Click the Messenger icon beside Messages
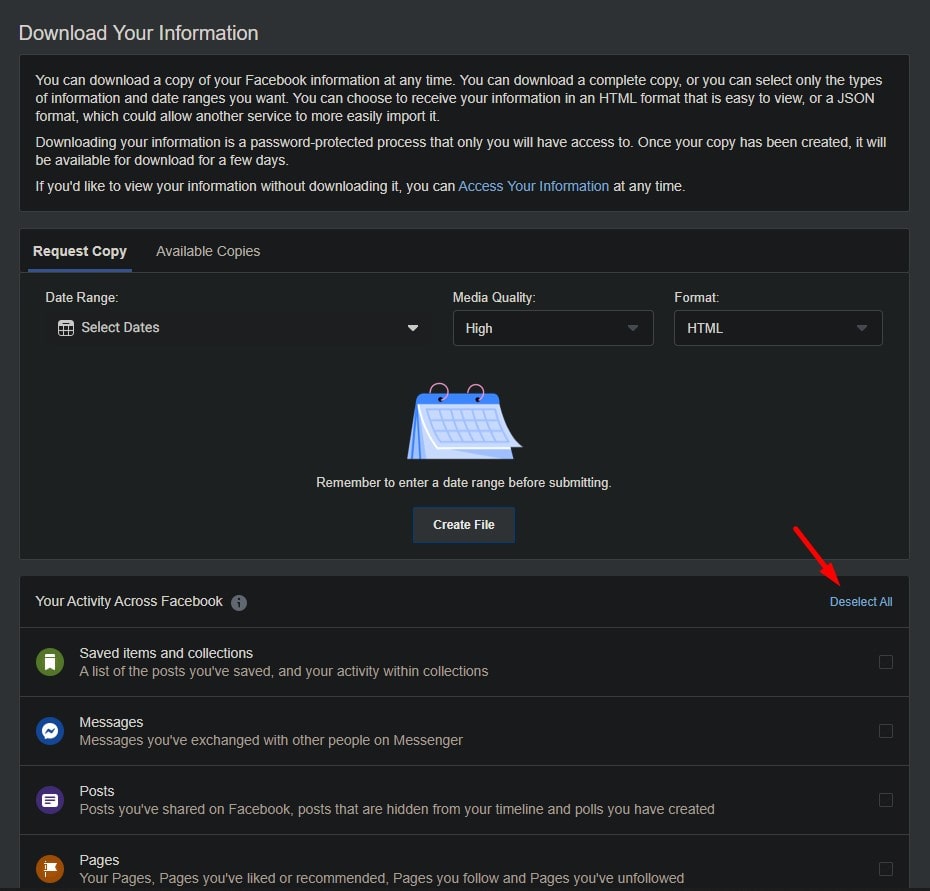Viewport: 930px width, 891px height. [x=50, y=731]
